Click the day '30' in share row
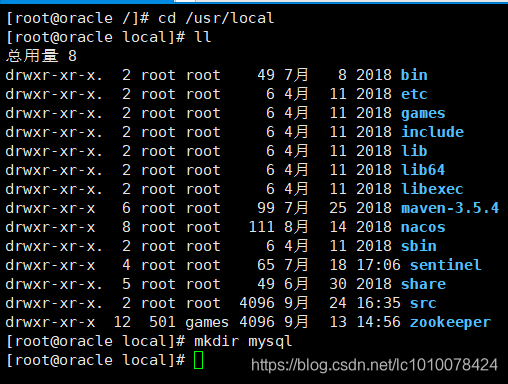 pyautogui.click(x=338, y=284)
